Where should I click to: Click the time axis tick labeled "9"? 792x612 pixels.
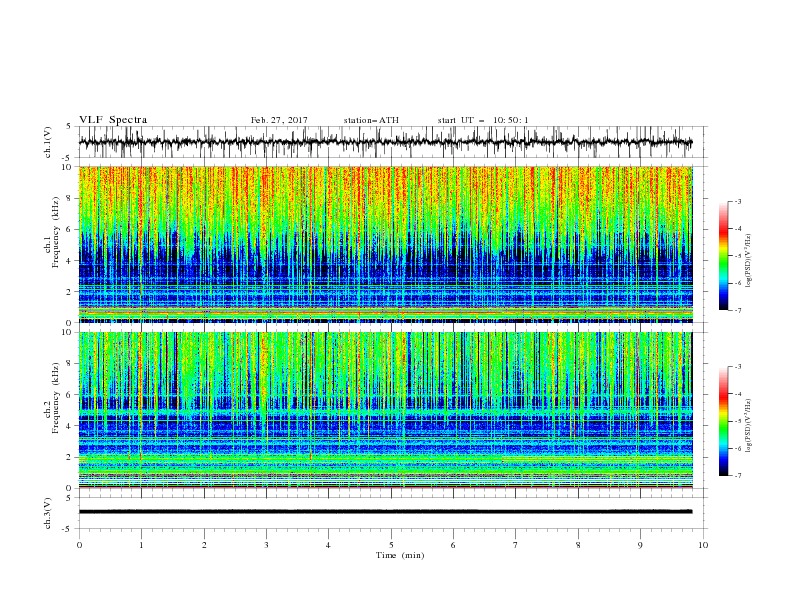coord(640,545)
